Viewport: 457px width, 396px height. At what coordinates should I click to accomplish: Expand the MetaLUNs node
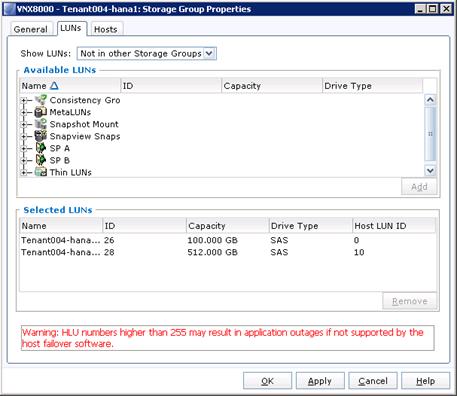click(24, 112)
